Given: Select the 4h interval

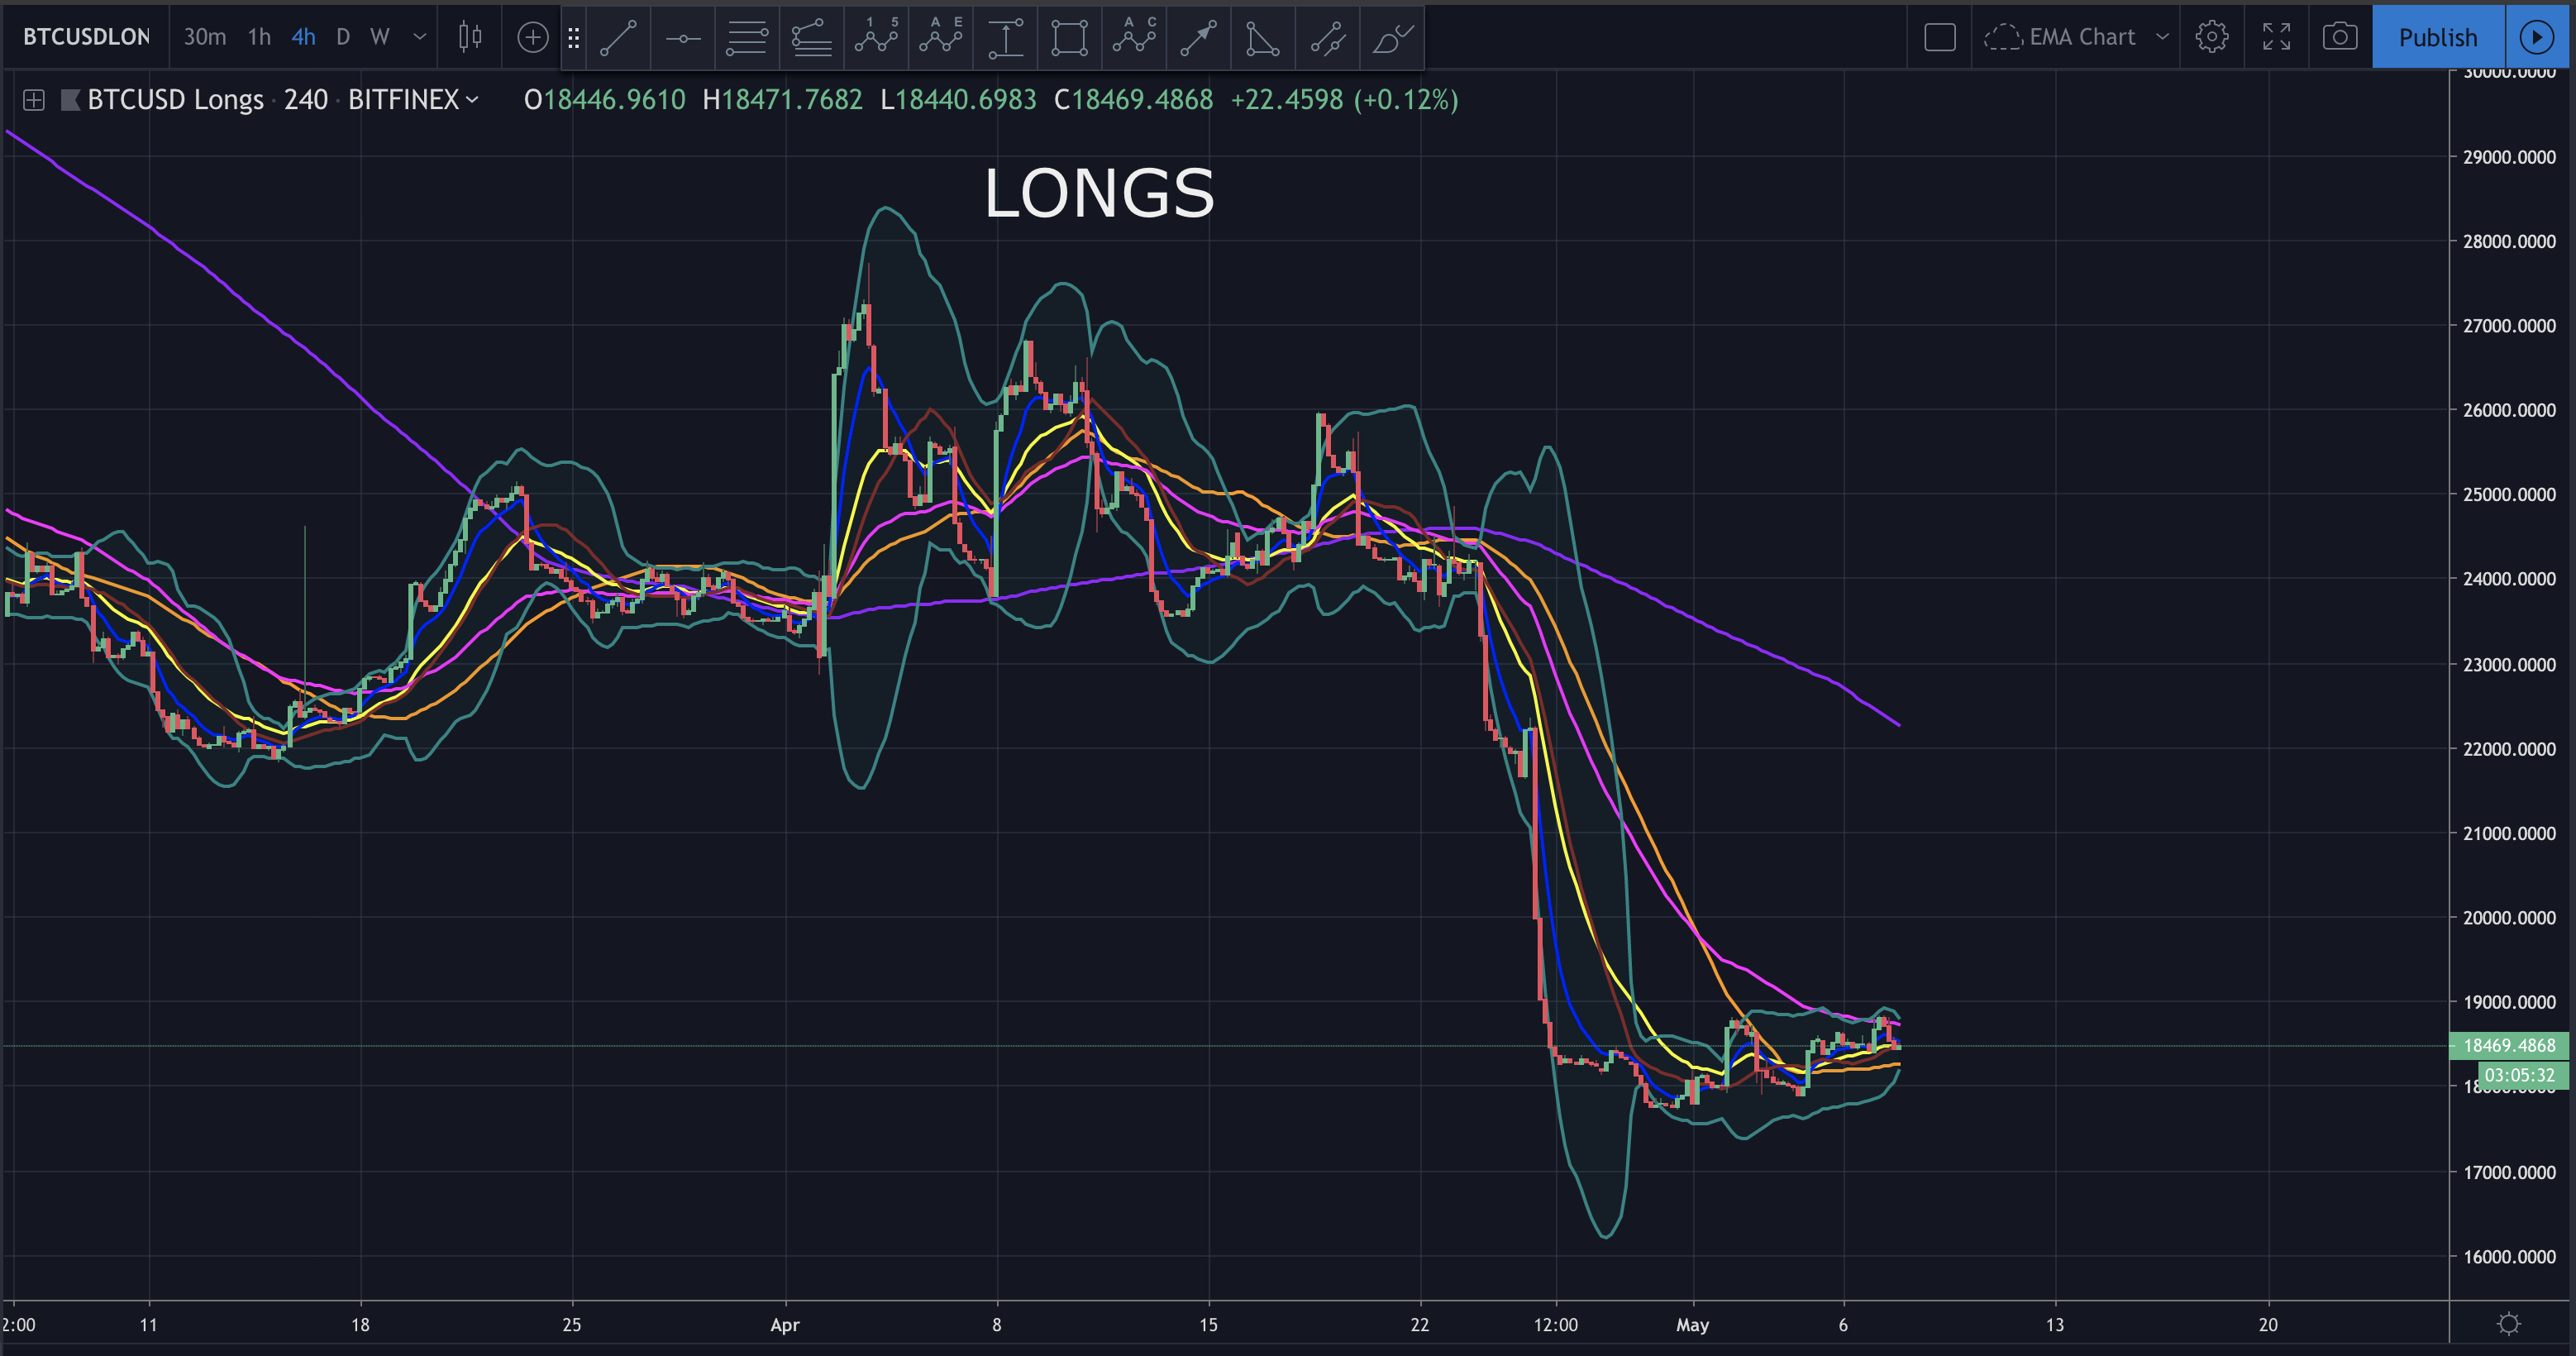Looking at the screenshot, I should point(304,37).
